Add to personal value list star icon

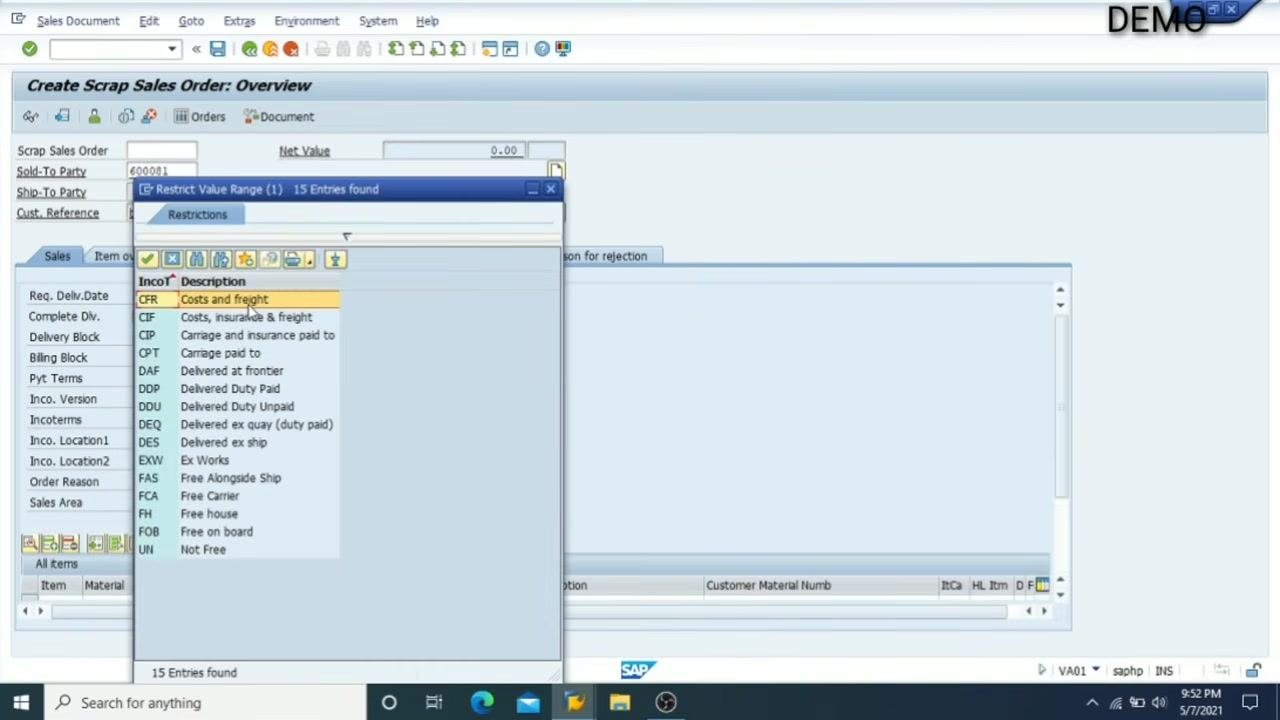pyautogui.click(x=245, y=260)
